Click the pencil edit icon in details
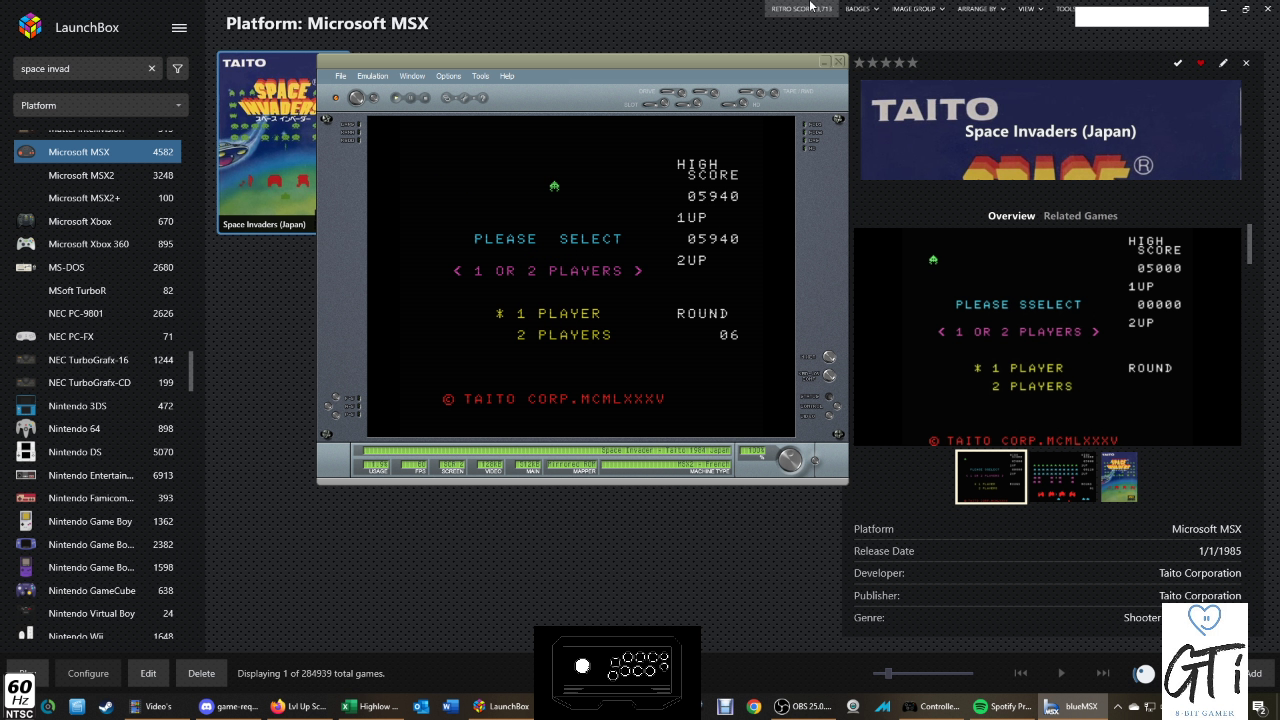The width and height of the screenshot is (1280, 720). tap(1223, 63)
